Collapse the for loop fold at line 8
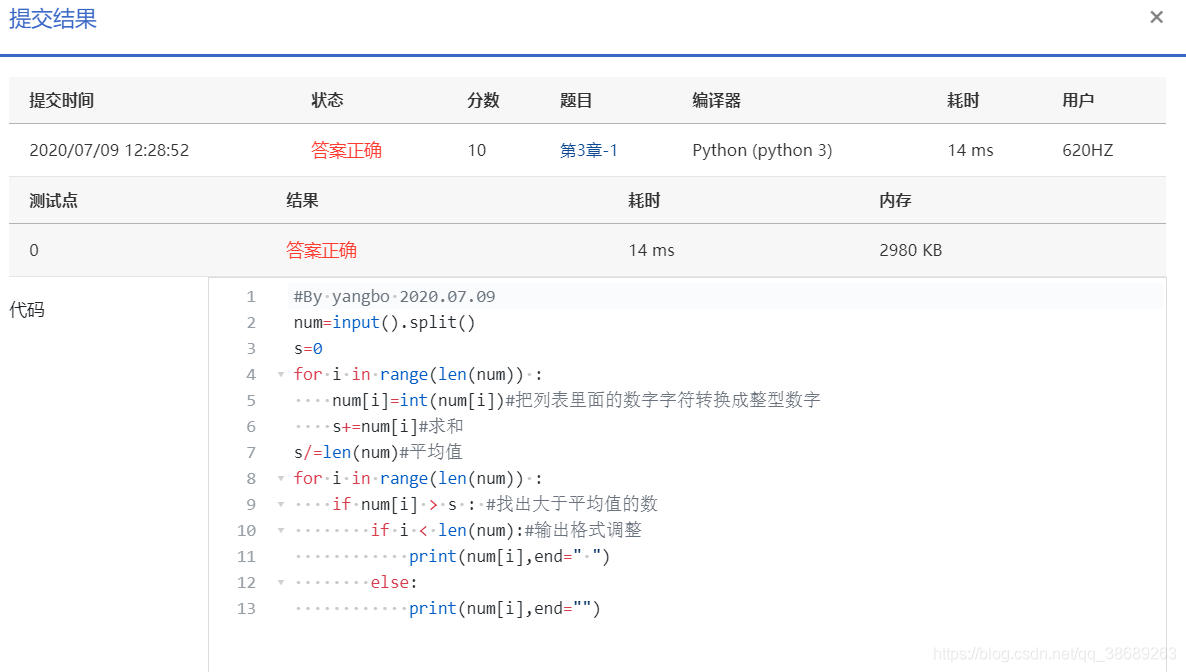The image size is (1186, 672). coord(281,478)
